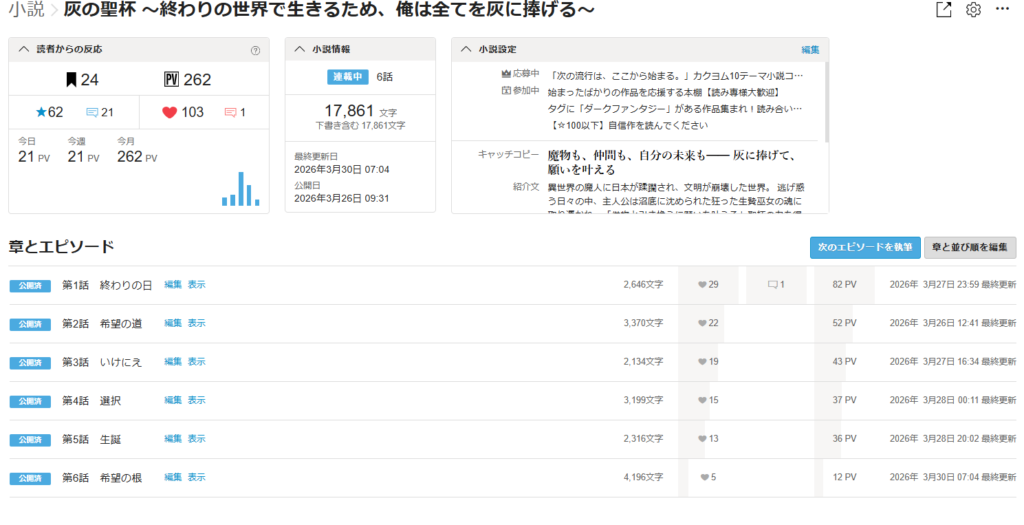Click the red heart icon showing 103

click(x=168, y=112)
